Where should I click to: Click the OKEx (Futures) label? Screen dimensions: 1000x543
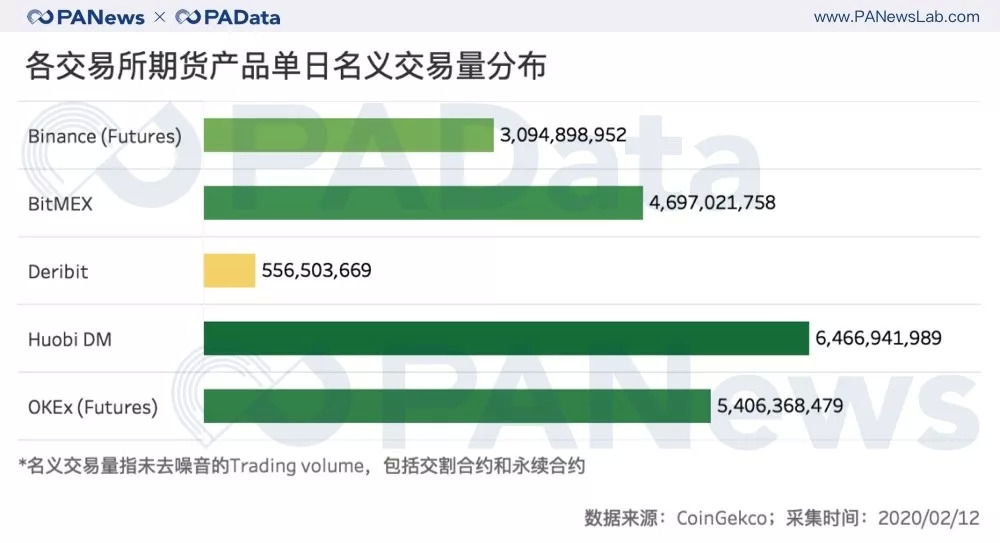pyautogui.click(x=93, y=408)
